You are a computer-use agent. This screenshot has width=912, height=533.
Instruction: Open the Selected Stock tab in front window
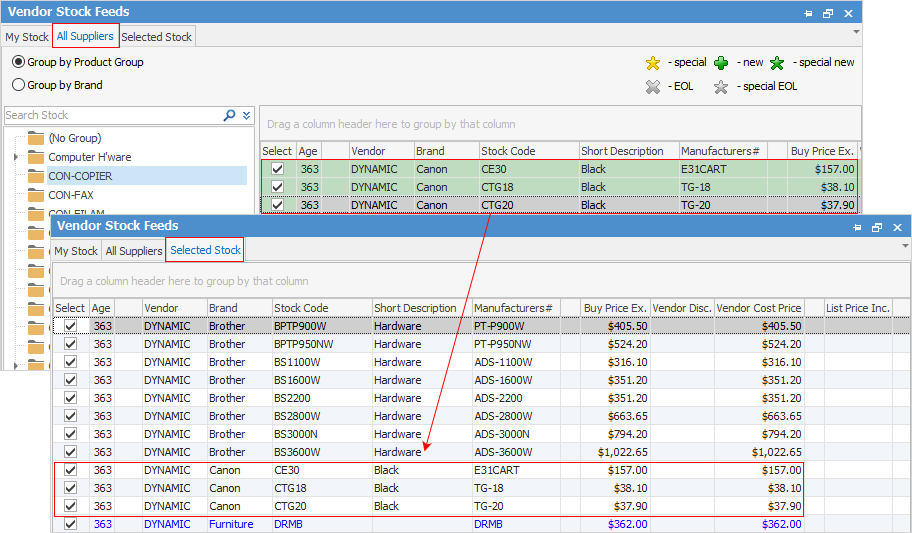[205, 250]
